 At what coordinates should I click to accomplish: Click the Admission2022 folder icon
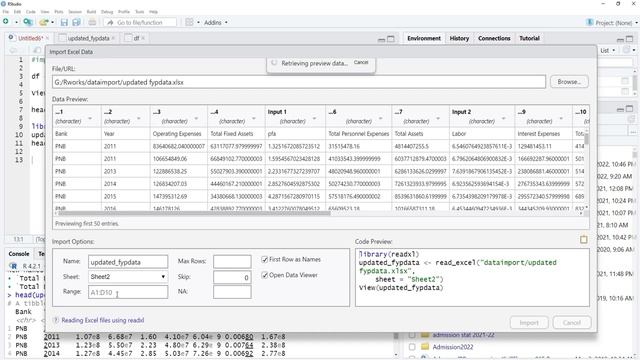(x=425, y=347)
